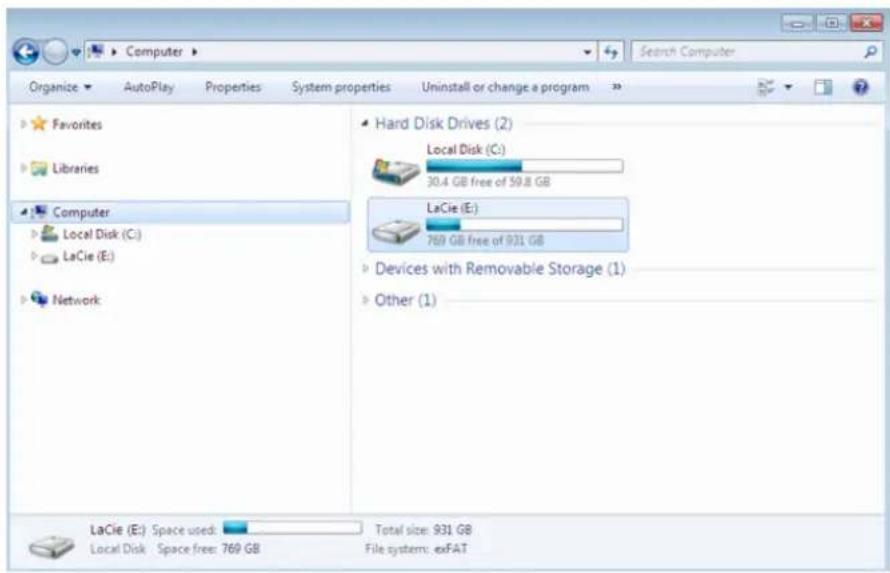This screenshot has width=890, height=573.
Task: Click the magnifier search icon
Action: point(870,52)
